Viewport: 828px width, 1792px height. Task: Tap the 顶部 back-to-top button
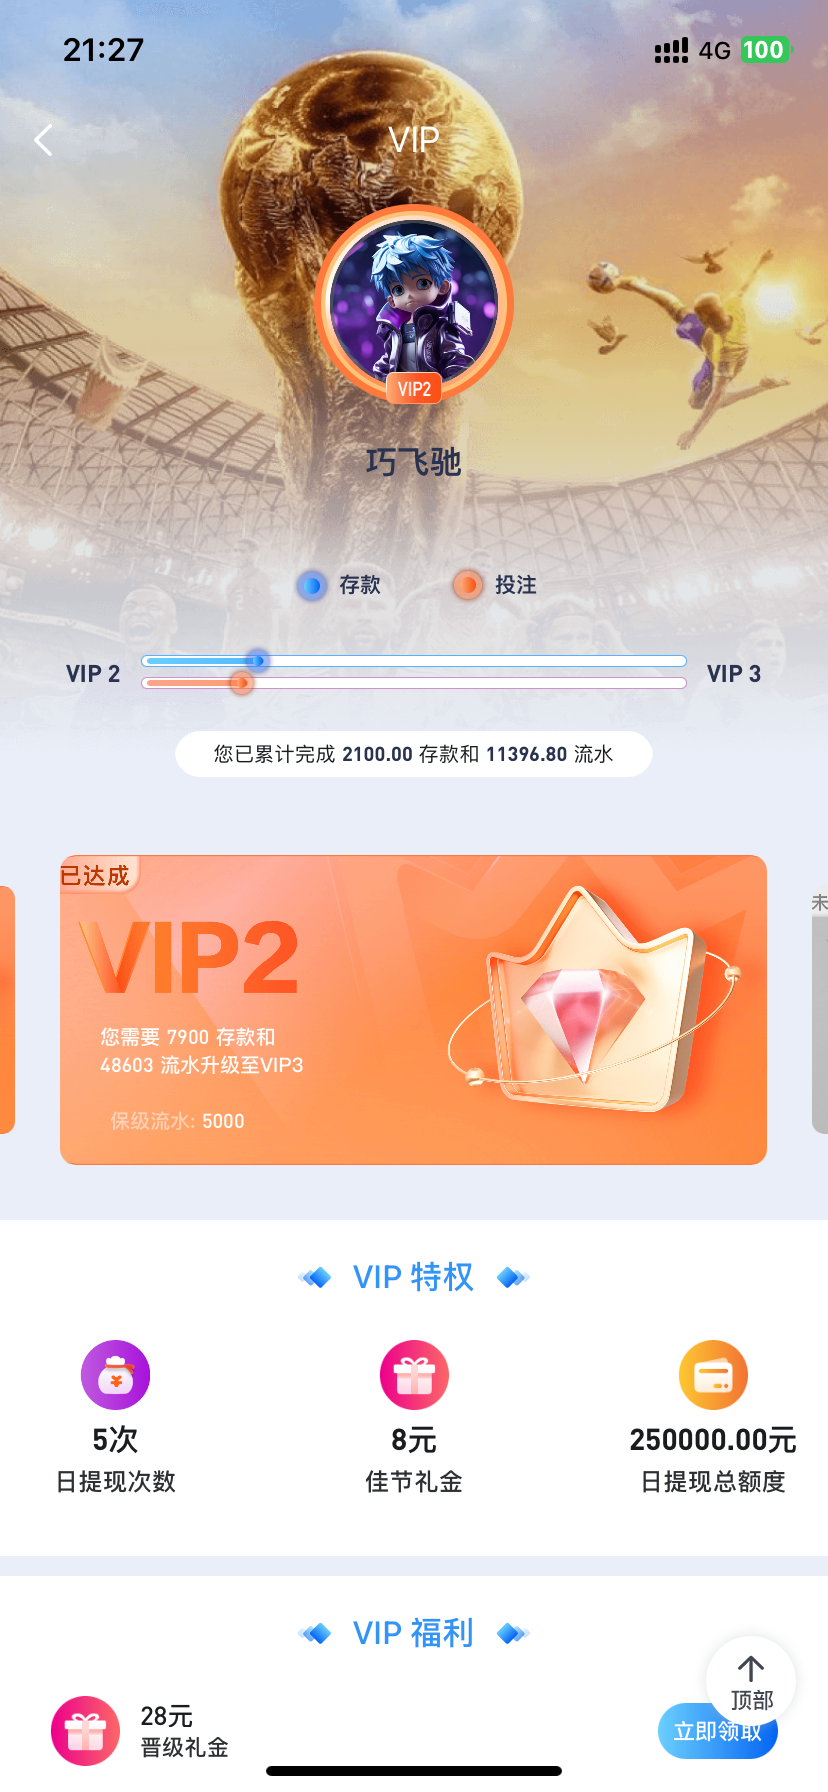pos(751,1681)
